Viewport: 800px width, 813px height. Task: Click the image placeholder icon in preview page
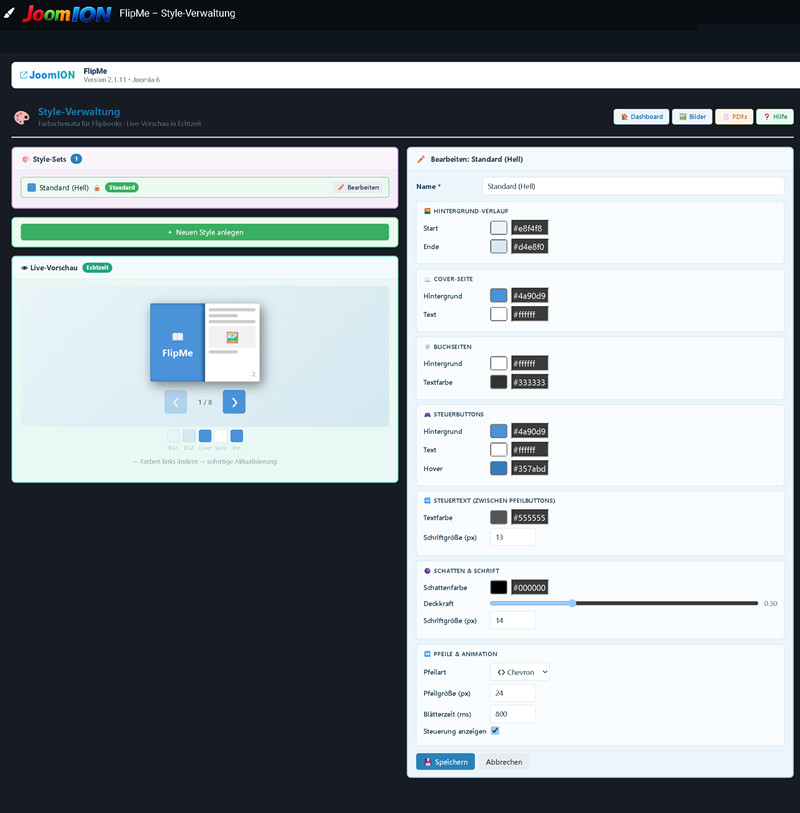pos(232,338)
